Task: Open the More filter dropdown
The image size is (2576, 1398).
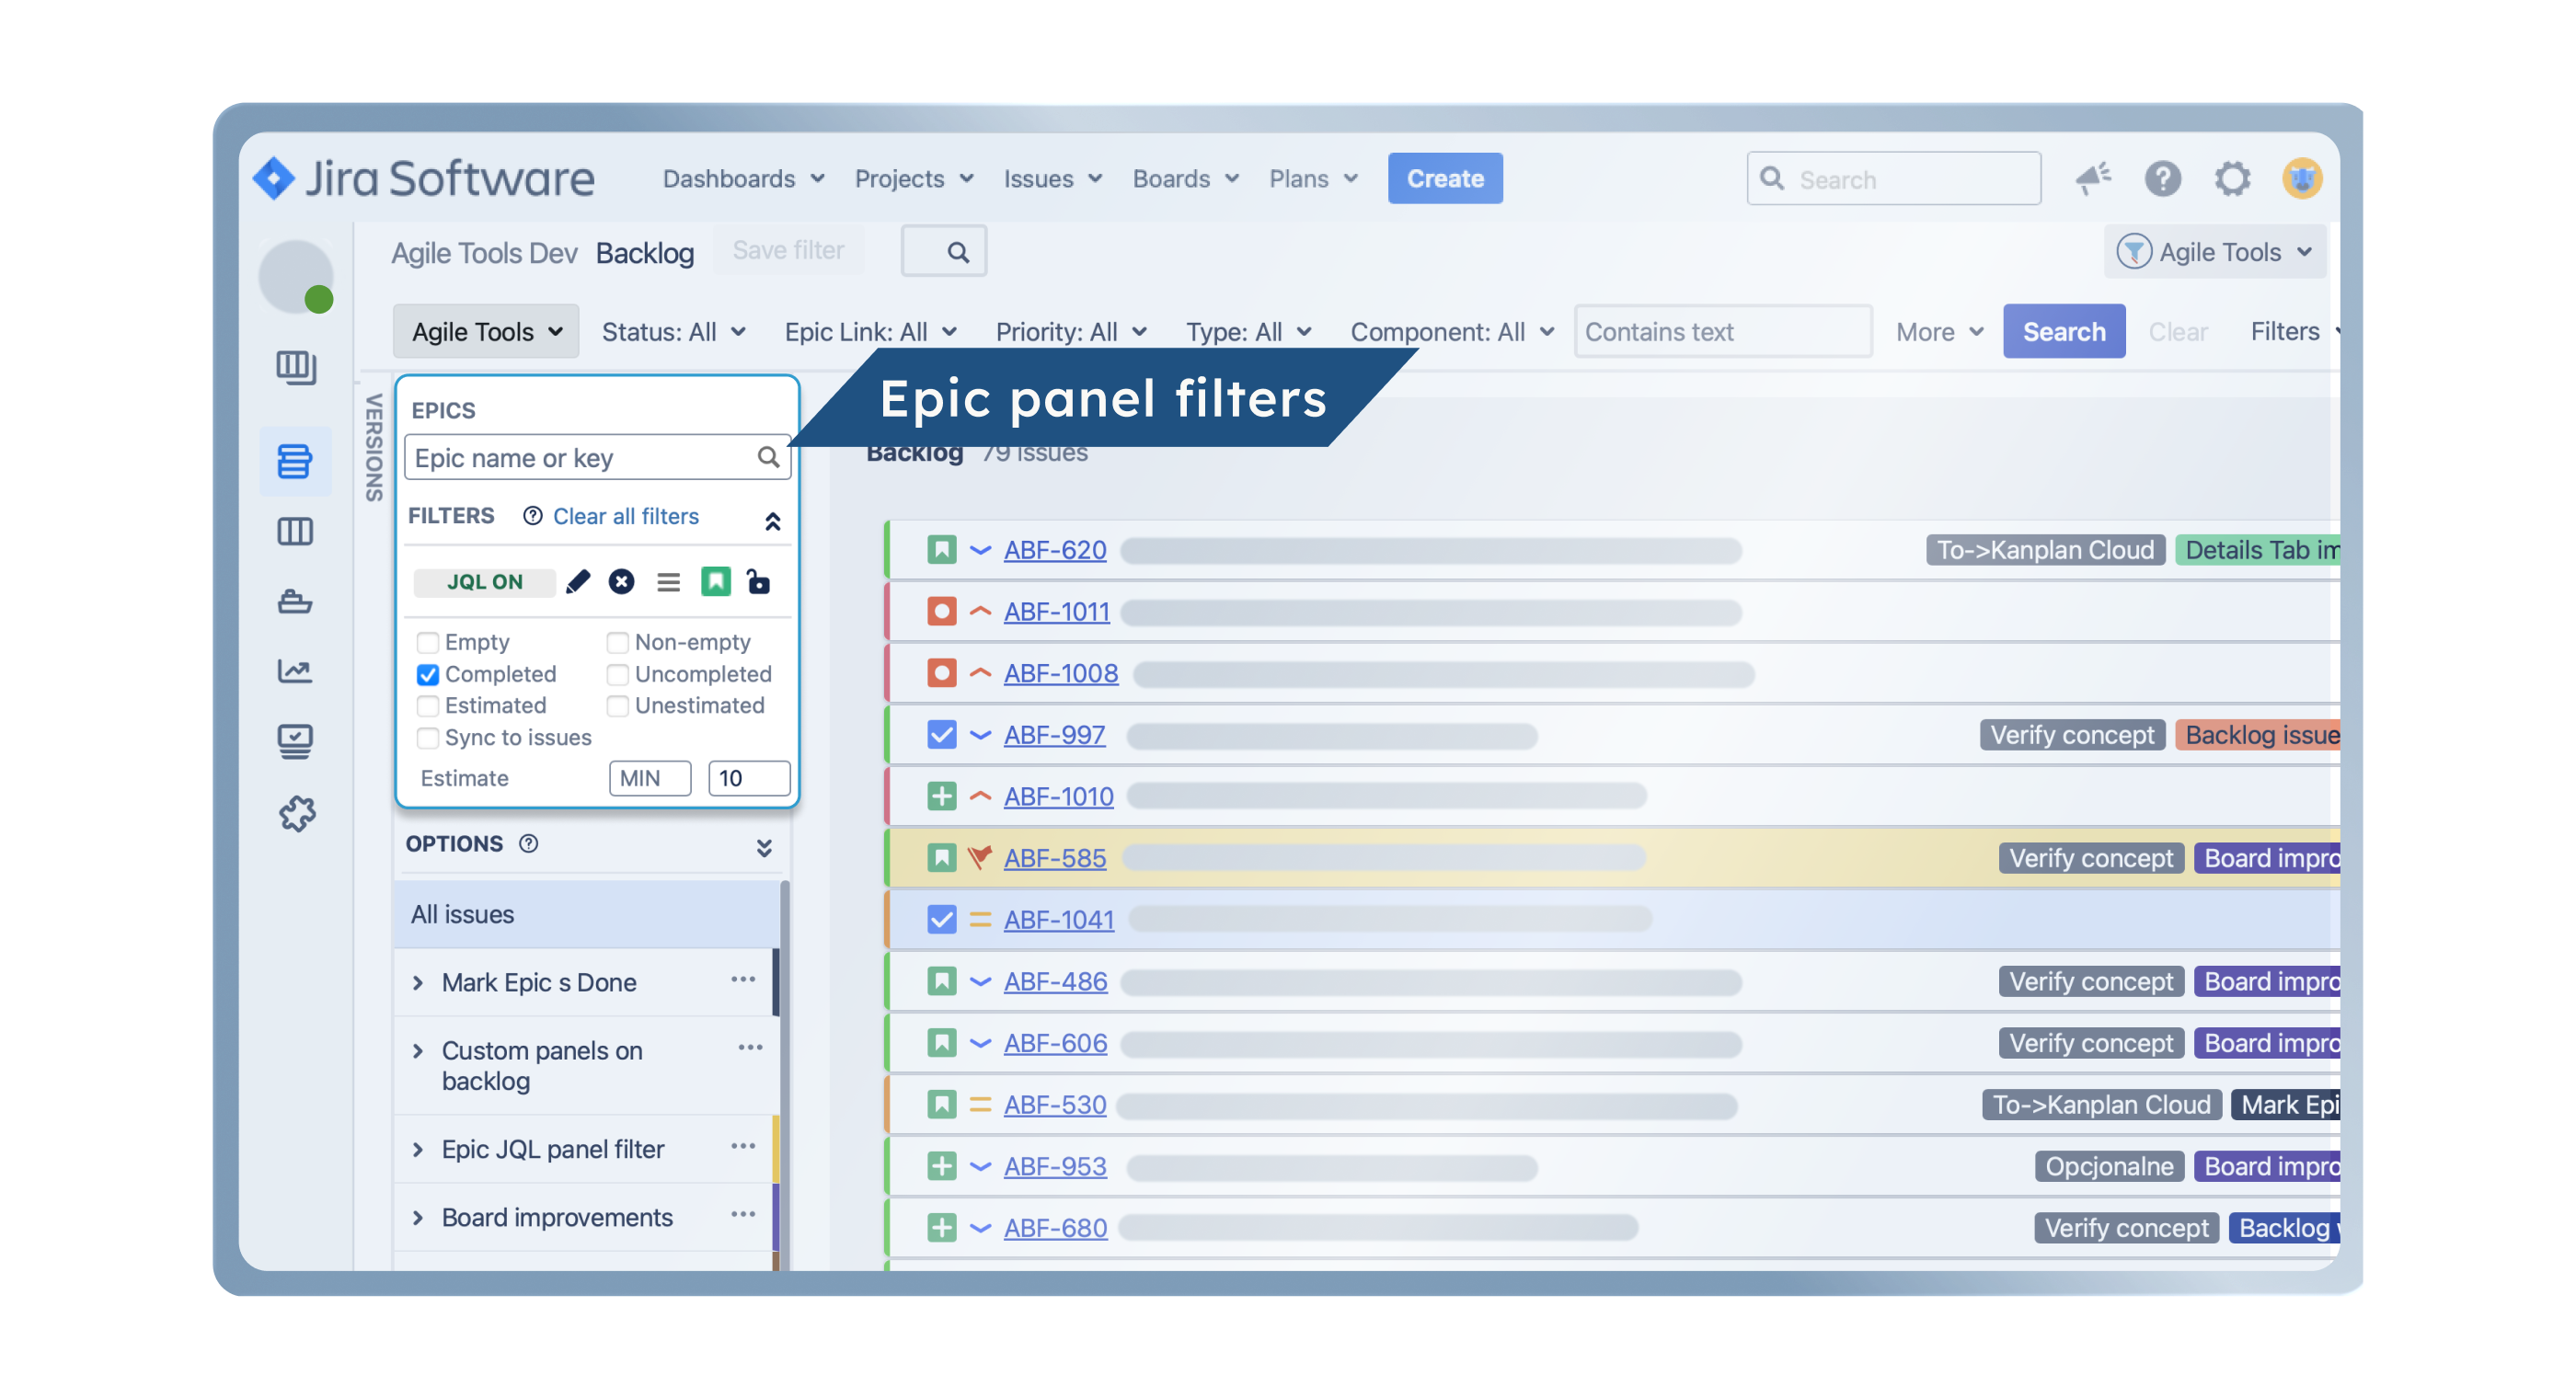Action: point(1938,331)
